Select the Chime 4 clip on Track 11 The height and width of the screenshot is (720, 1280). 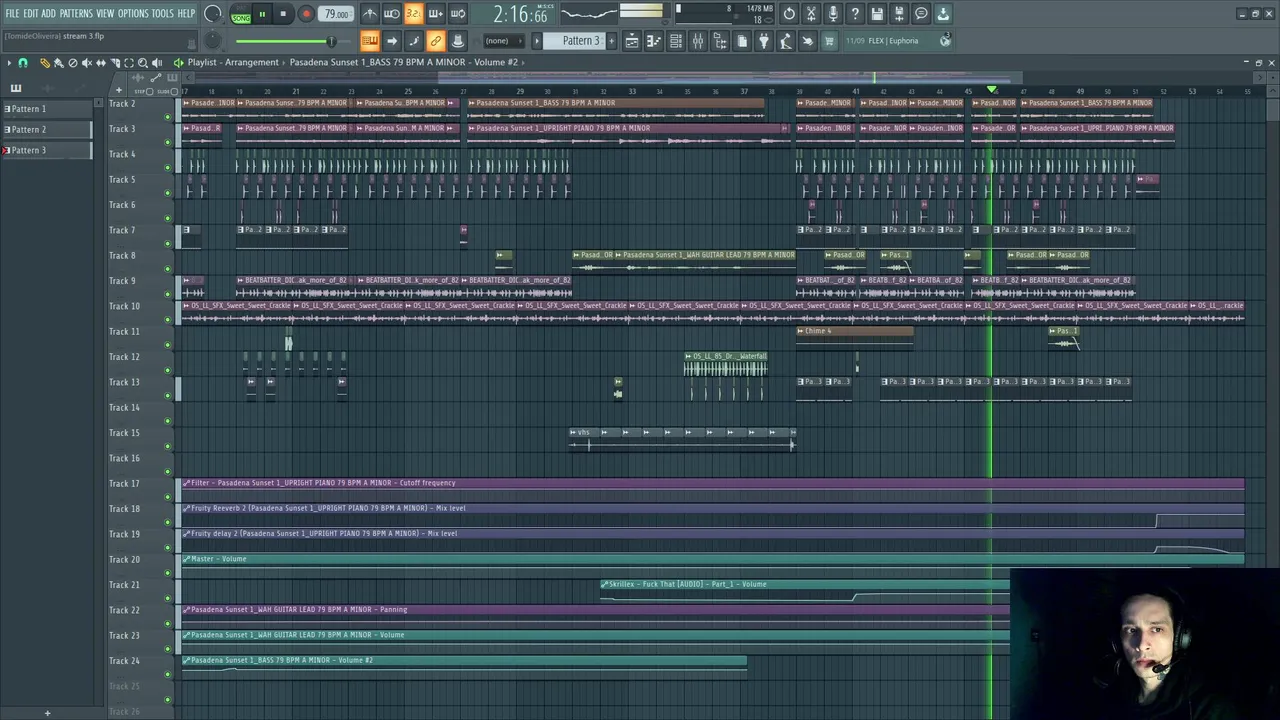pos(855,337)
